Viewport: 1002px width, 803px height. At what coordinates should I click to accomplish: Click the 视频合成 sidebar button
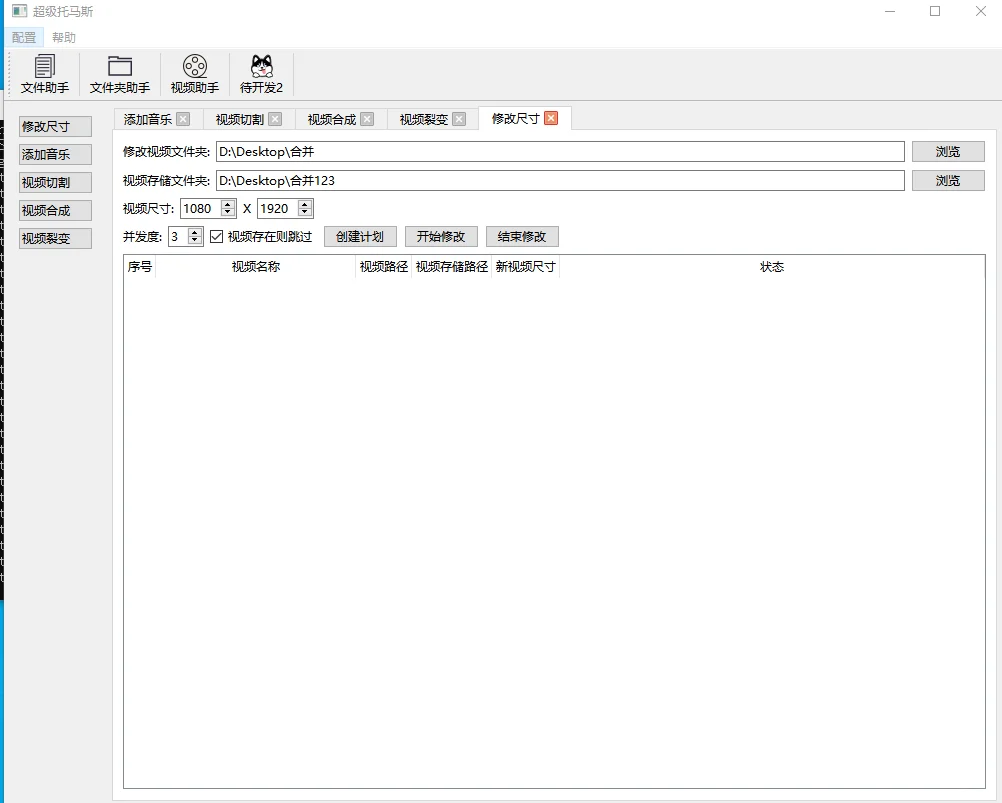pyautogui.click(x=56, y=211)
